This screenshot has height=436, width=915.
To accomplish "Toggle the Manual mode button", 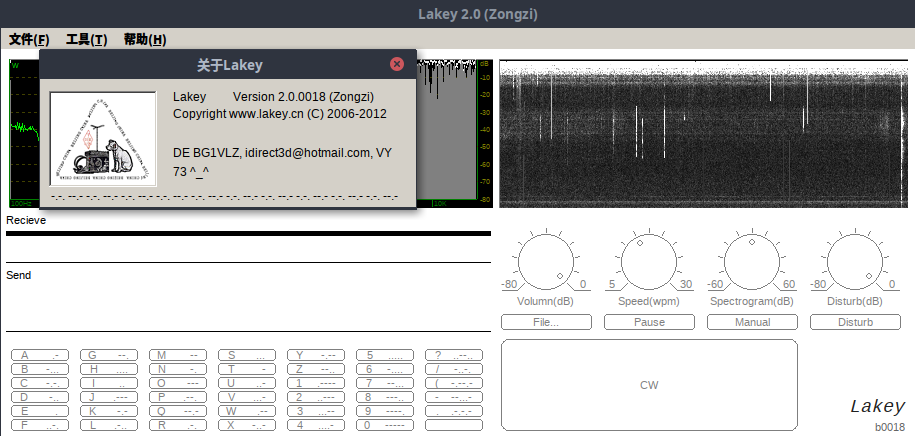I will pyautogui.click(x=752, y=322).
